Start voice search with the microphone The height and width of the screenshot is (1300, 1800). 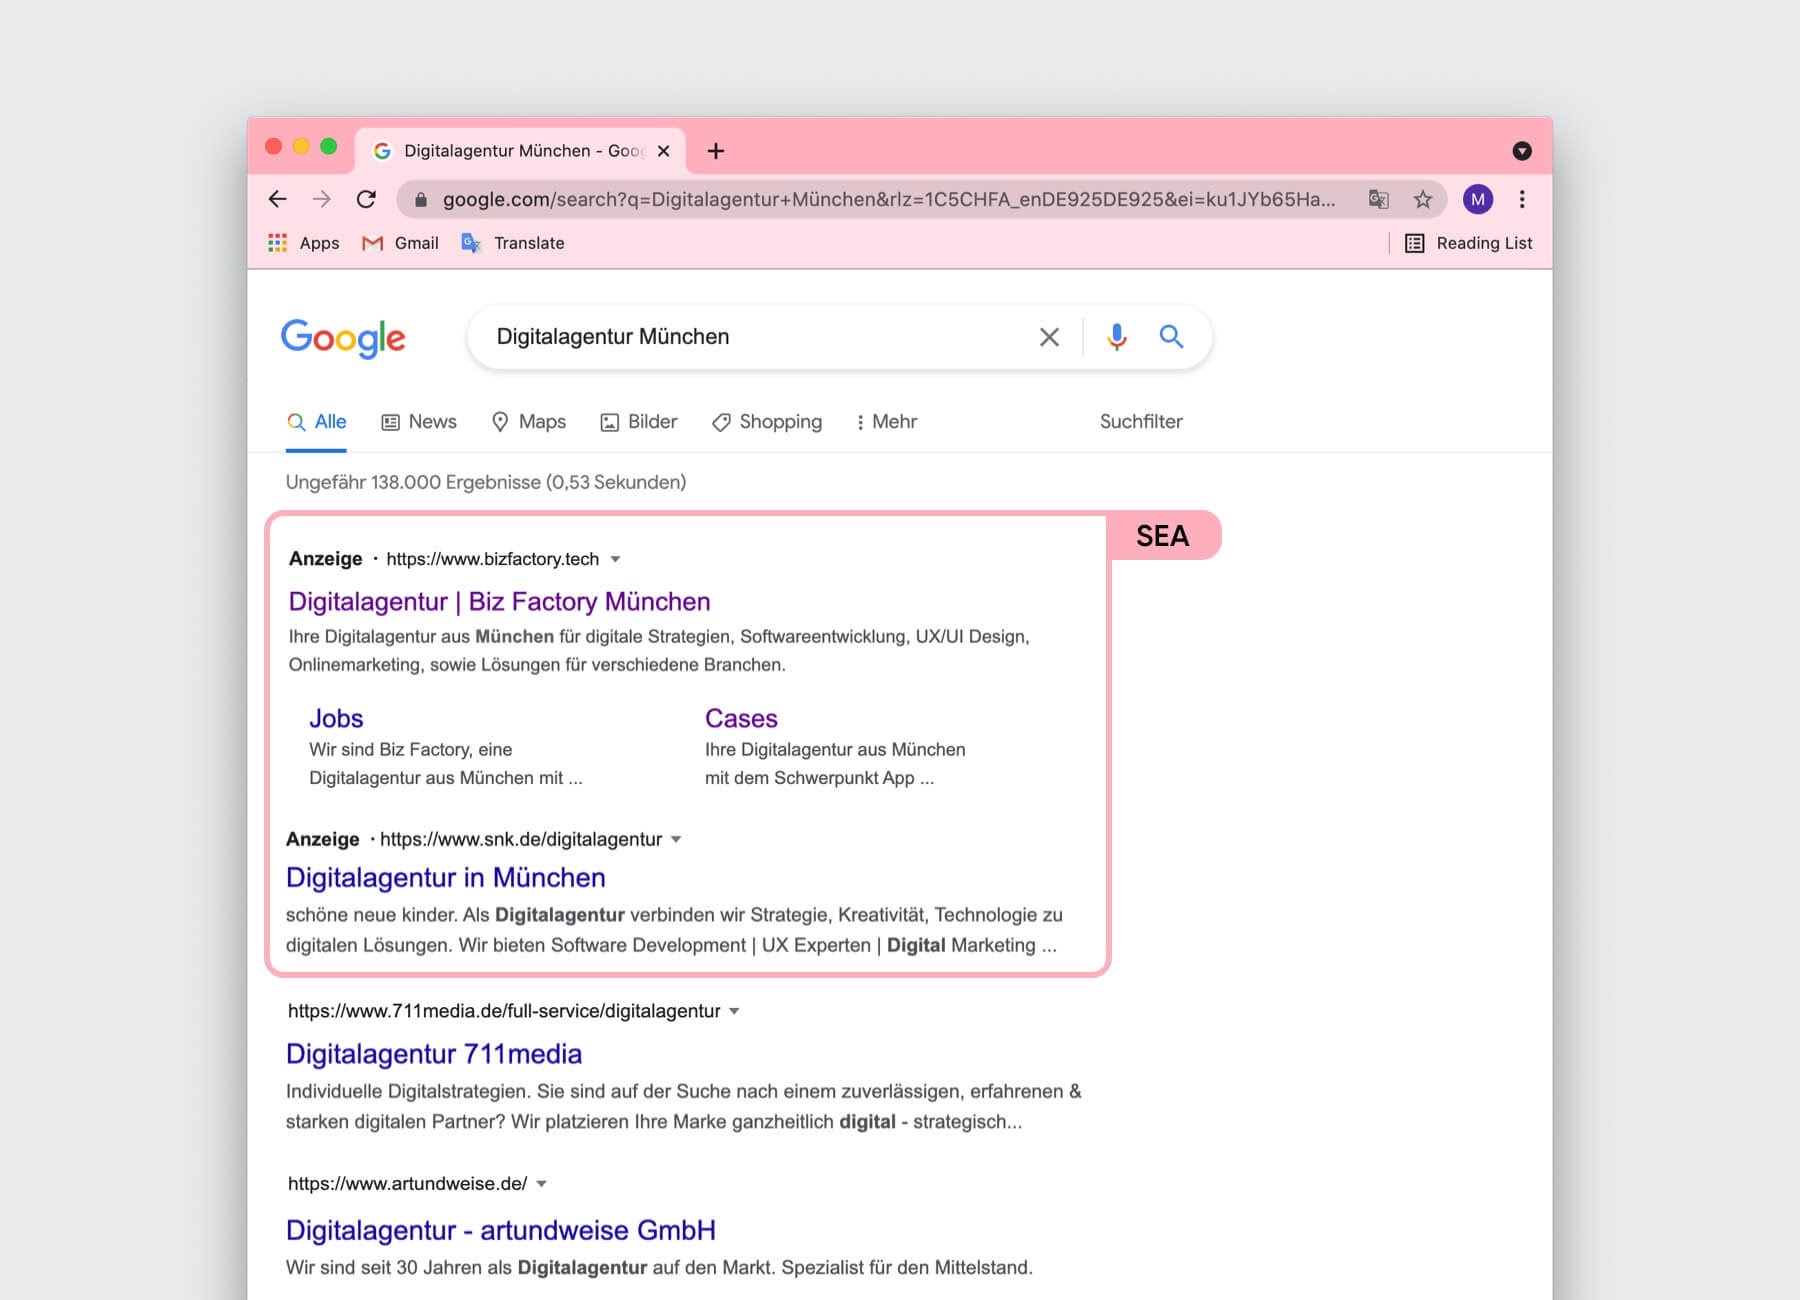tap(1117, 337)
